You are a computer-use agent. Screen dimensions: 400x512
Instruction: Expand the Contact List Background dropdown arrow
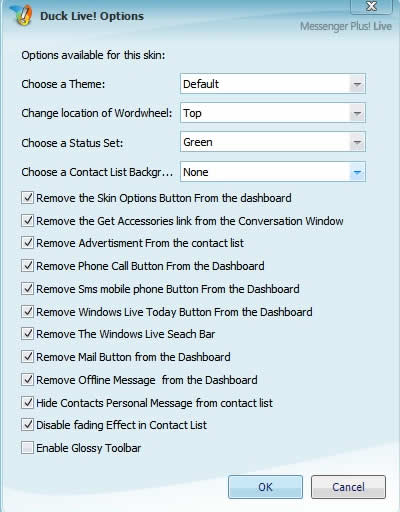(357, 172)
